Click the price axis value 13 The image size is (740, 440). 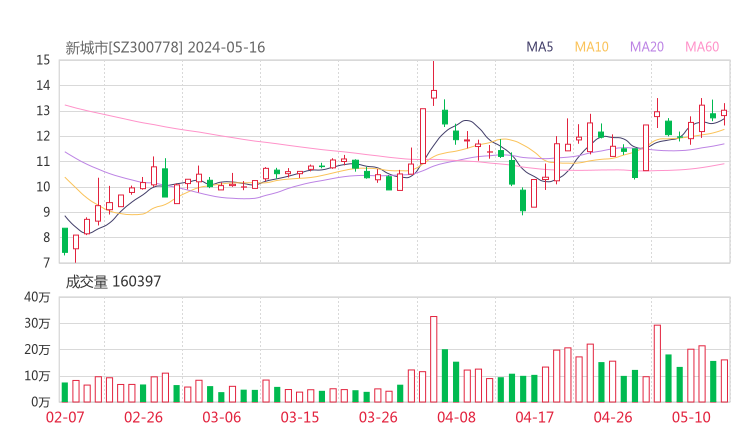43,111
